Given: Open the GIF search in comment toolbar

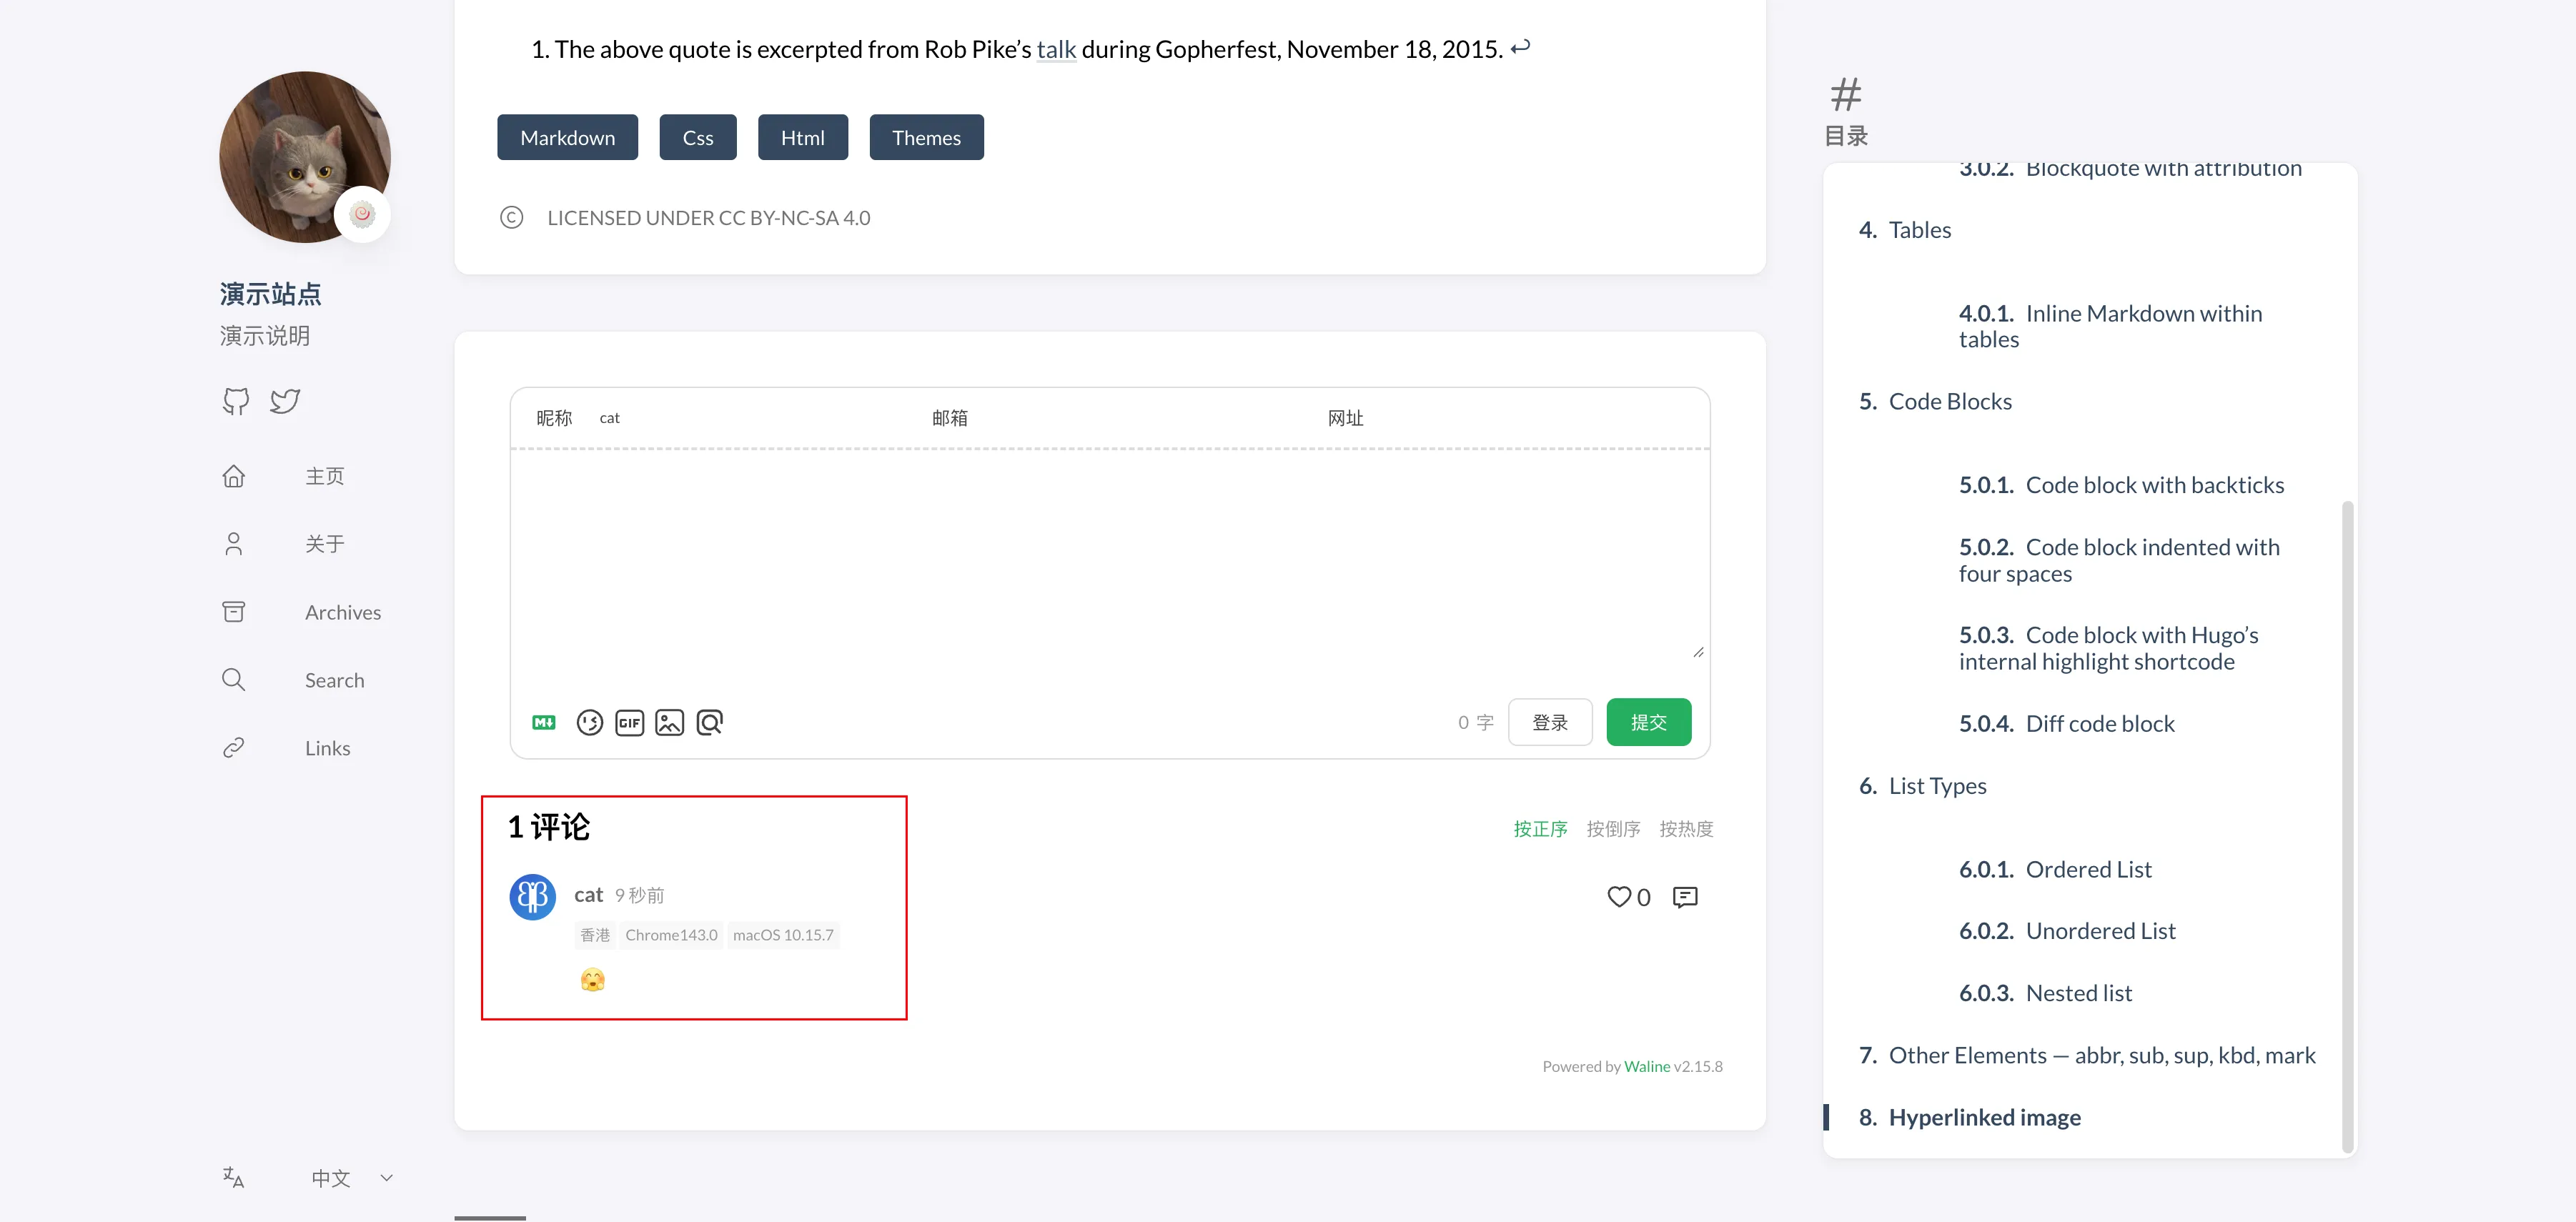Looking at the screenshot, I should (629, 722).
